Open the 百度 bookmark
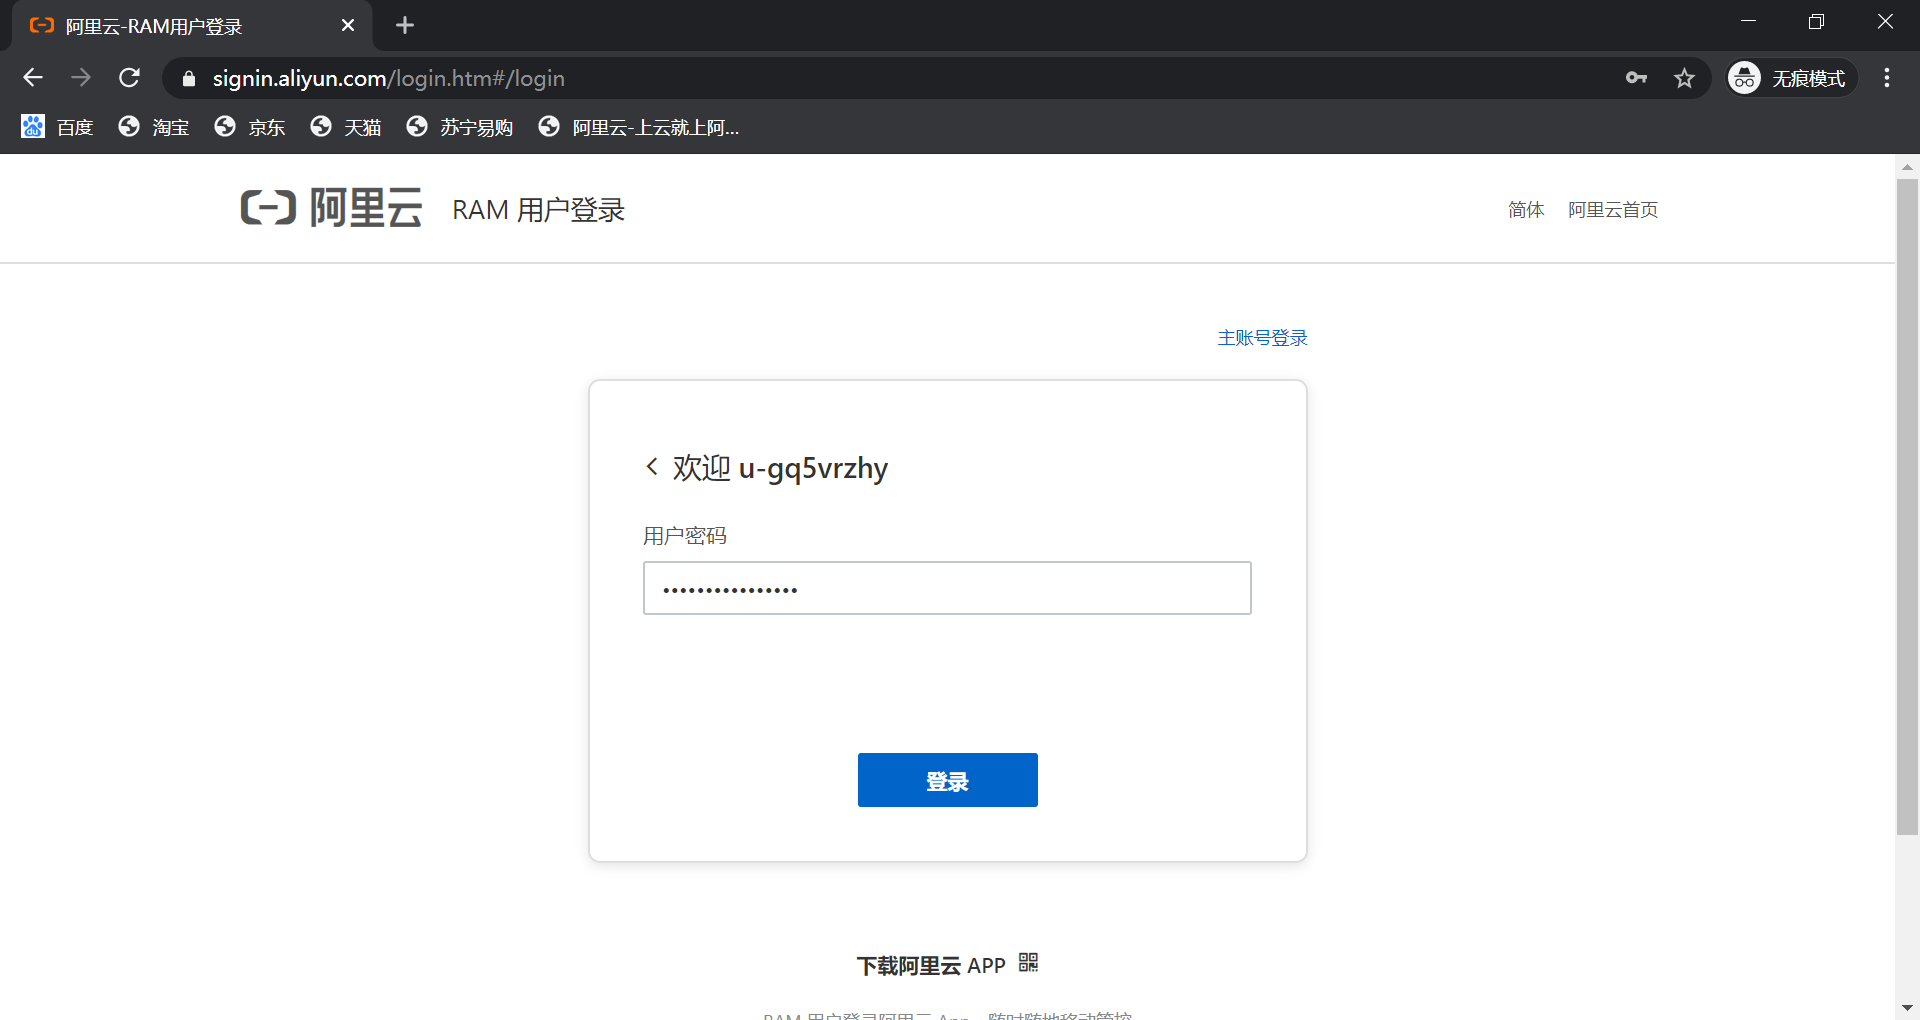This screenshot has height=1020, width=1920. click(57, 127)
